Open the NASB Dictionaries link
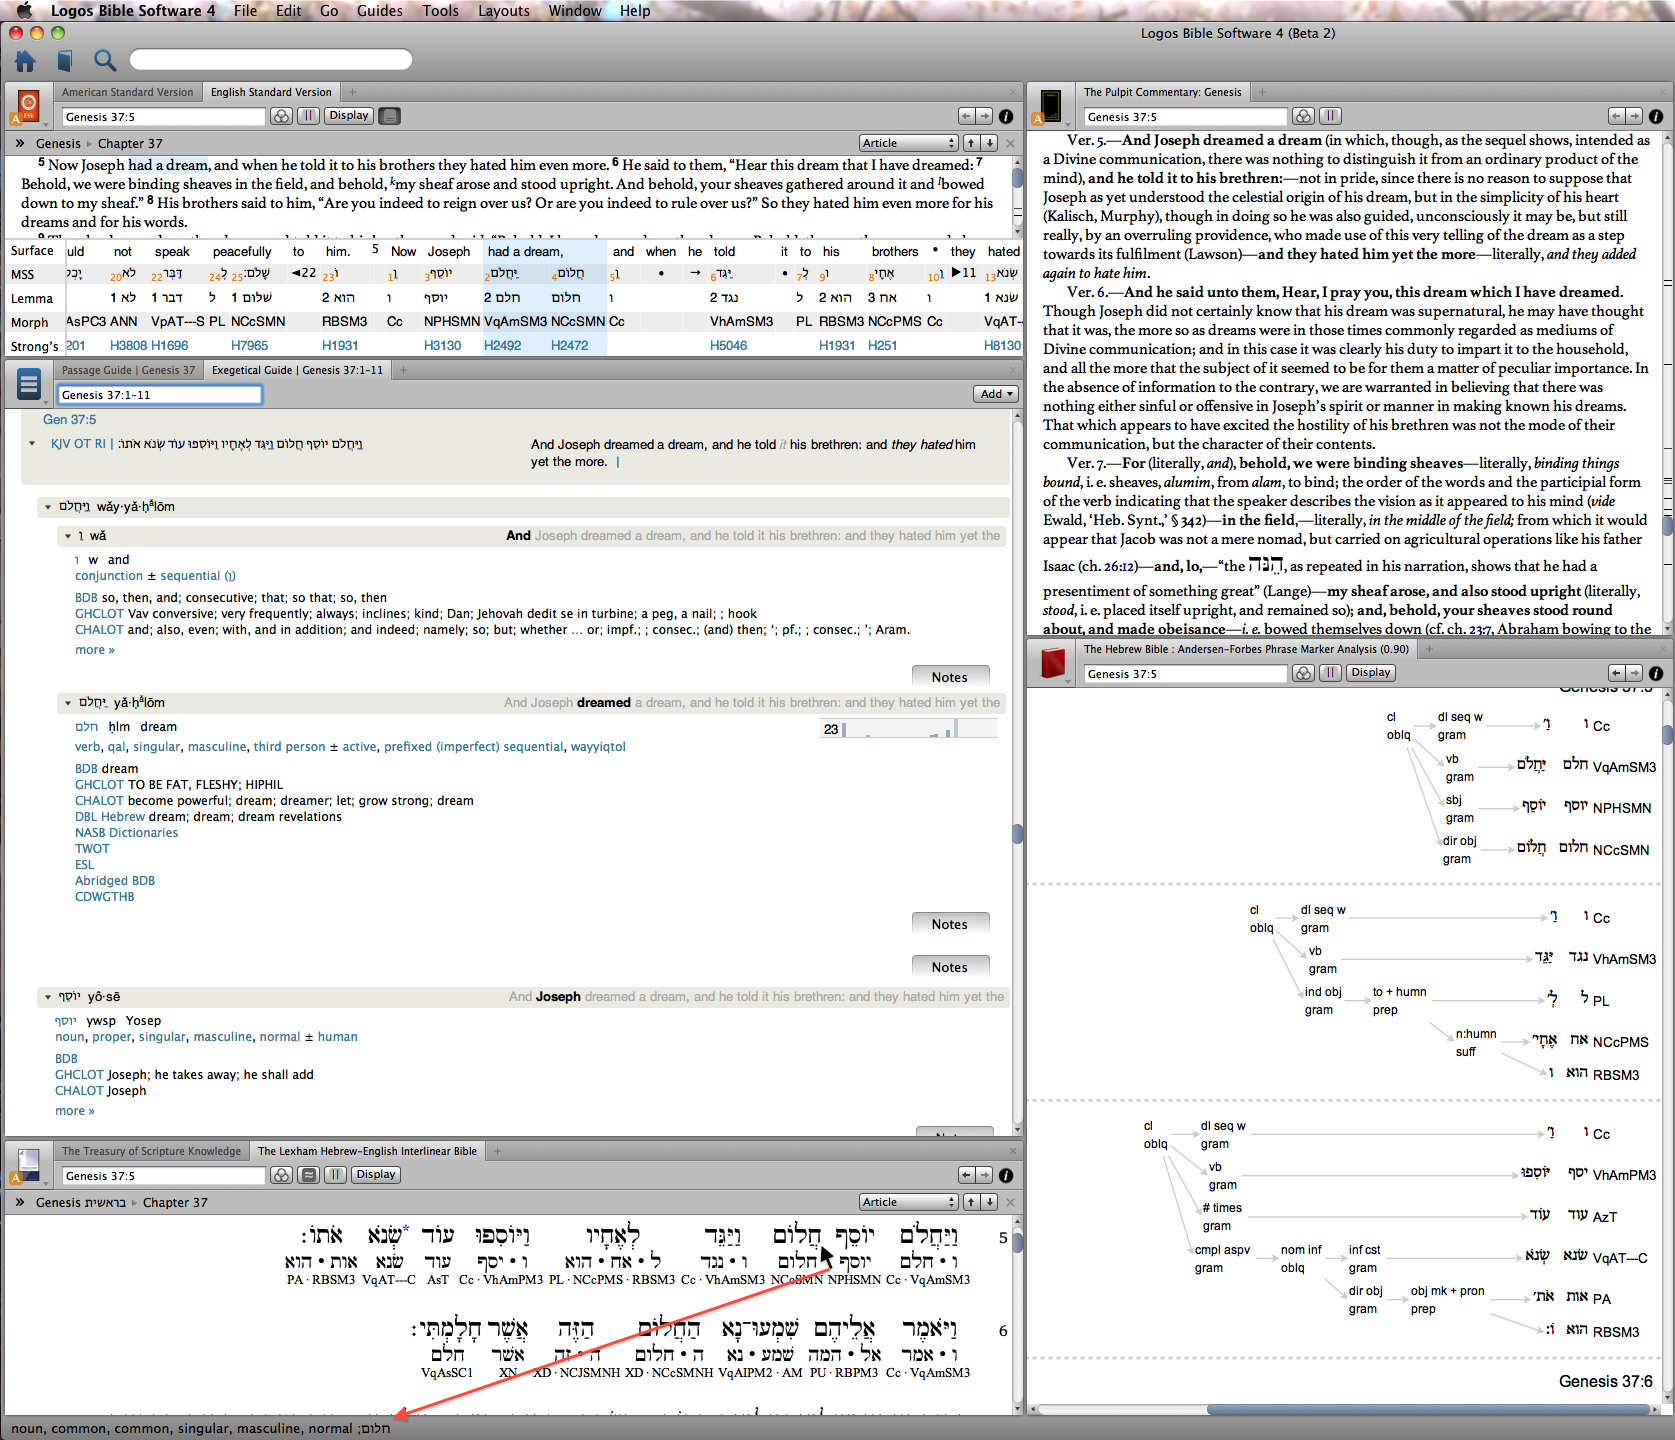This screenshot has height=1440, width=1675. pos(127,833)
